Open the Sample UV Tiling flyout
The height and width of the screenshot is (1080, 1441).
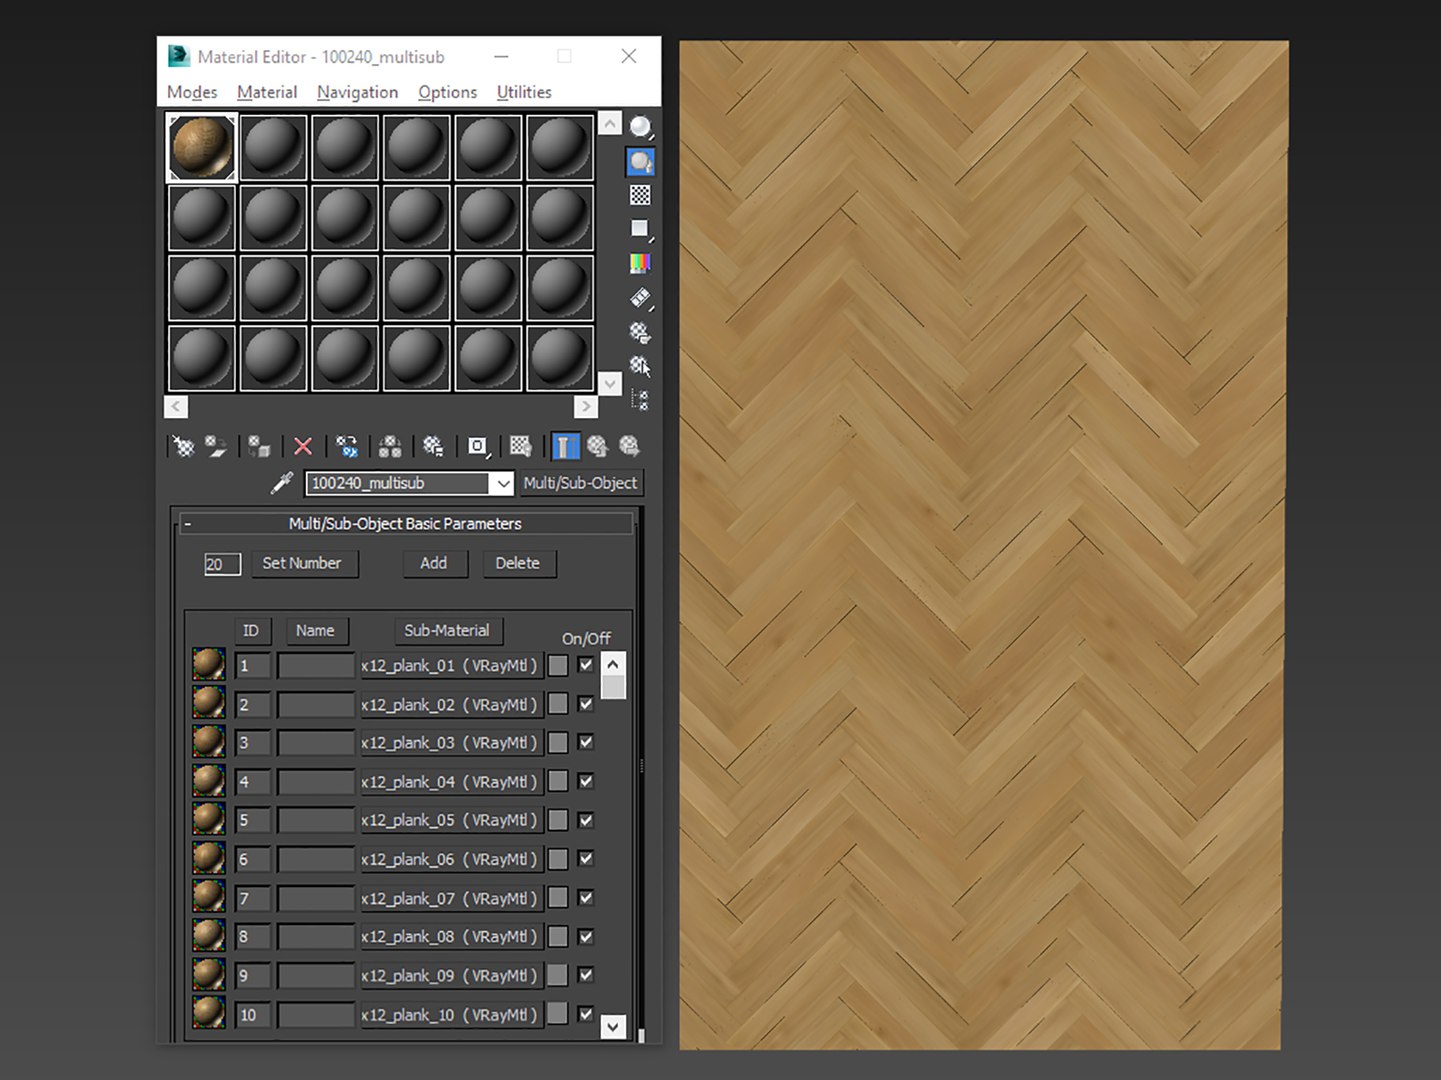640,229
